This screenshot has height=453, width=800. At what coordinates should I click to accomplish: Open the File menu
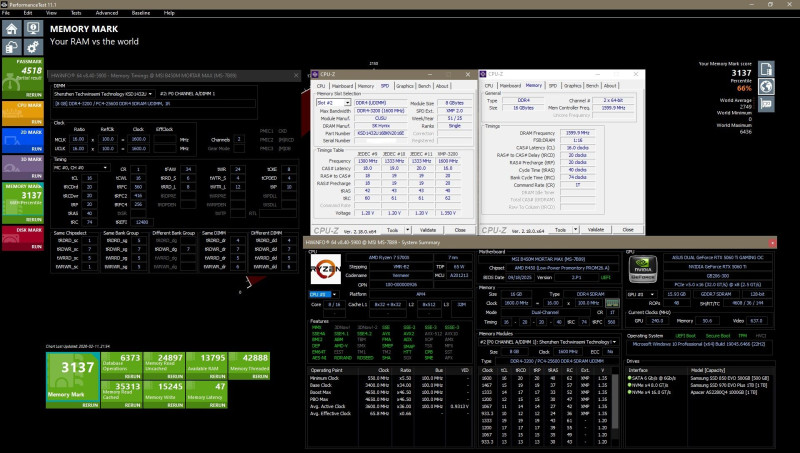coord(6,13)
